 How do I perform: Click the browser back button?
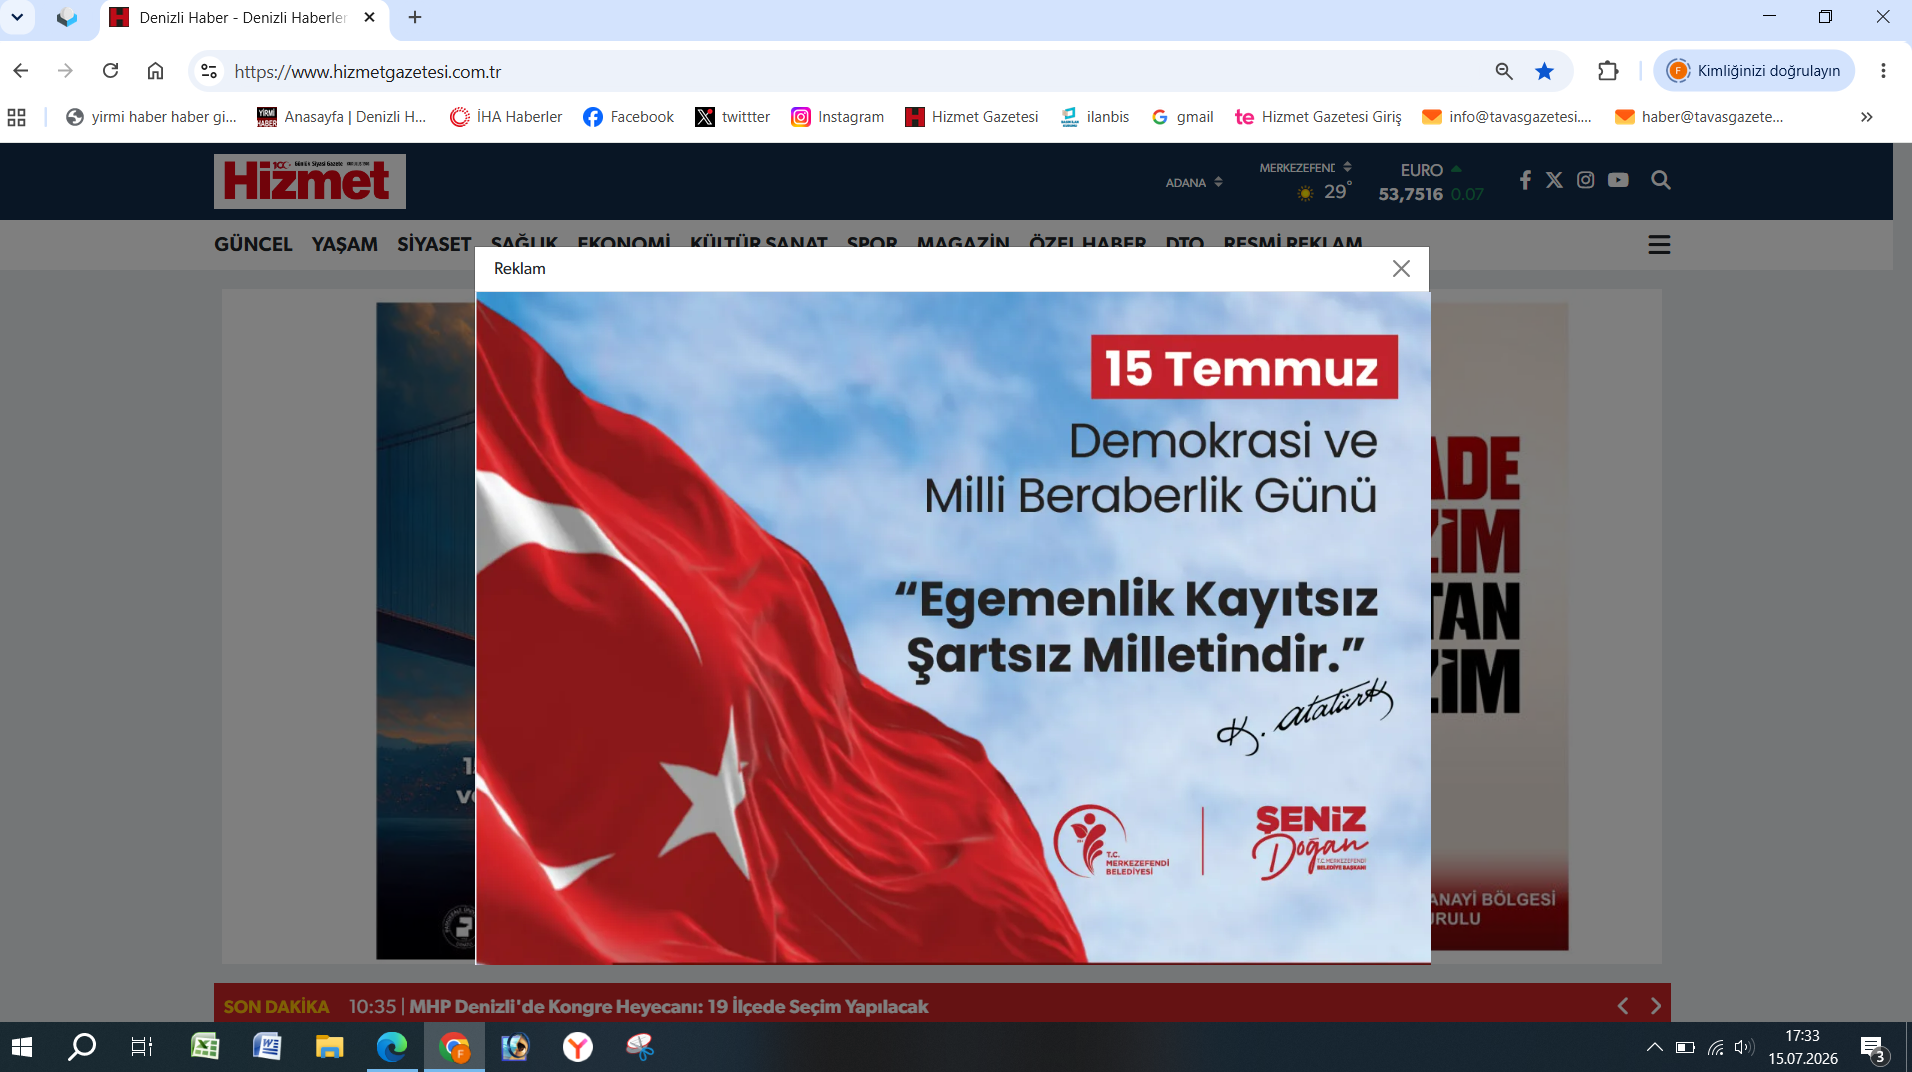point(21,71)
